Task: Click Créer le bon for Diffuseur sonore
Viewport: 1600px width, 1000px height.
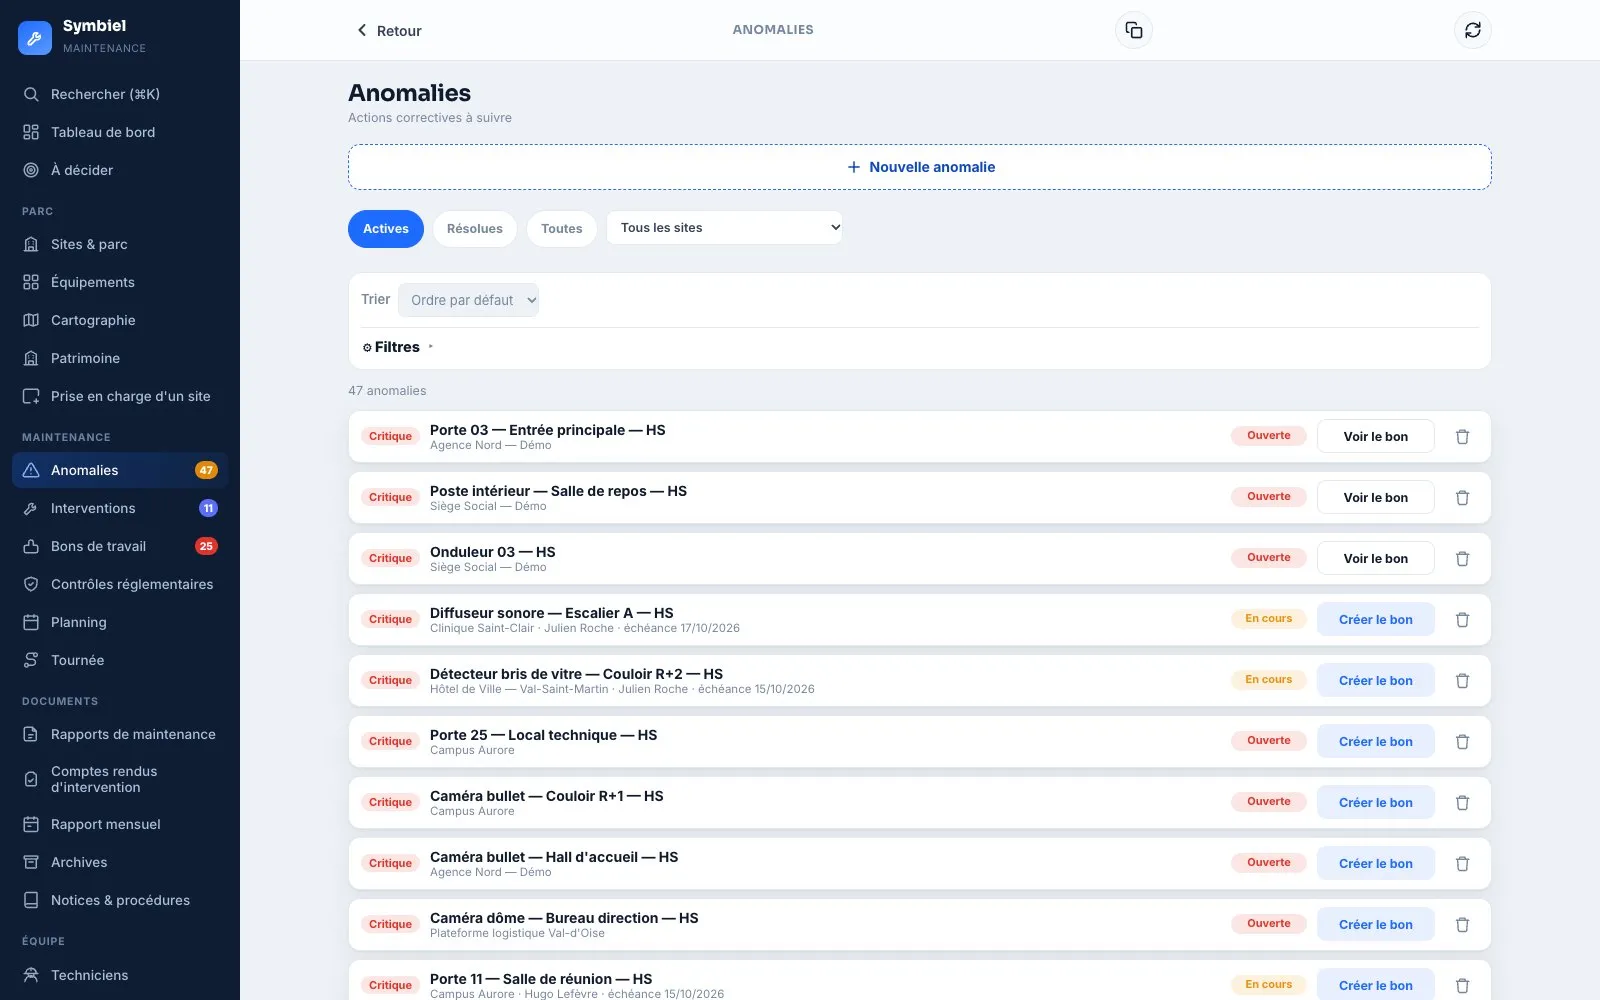Action: [x=1376, y=620]
